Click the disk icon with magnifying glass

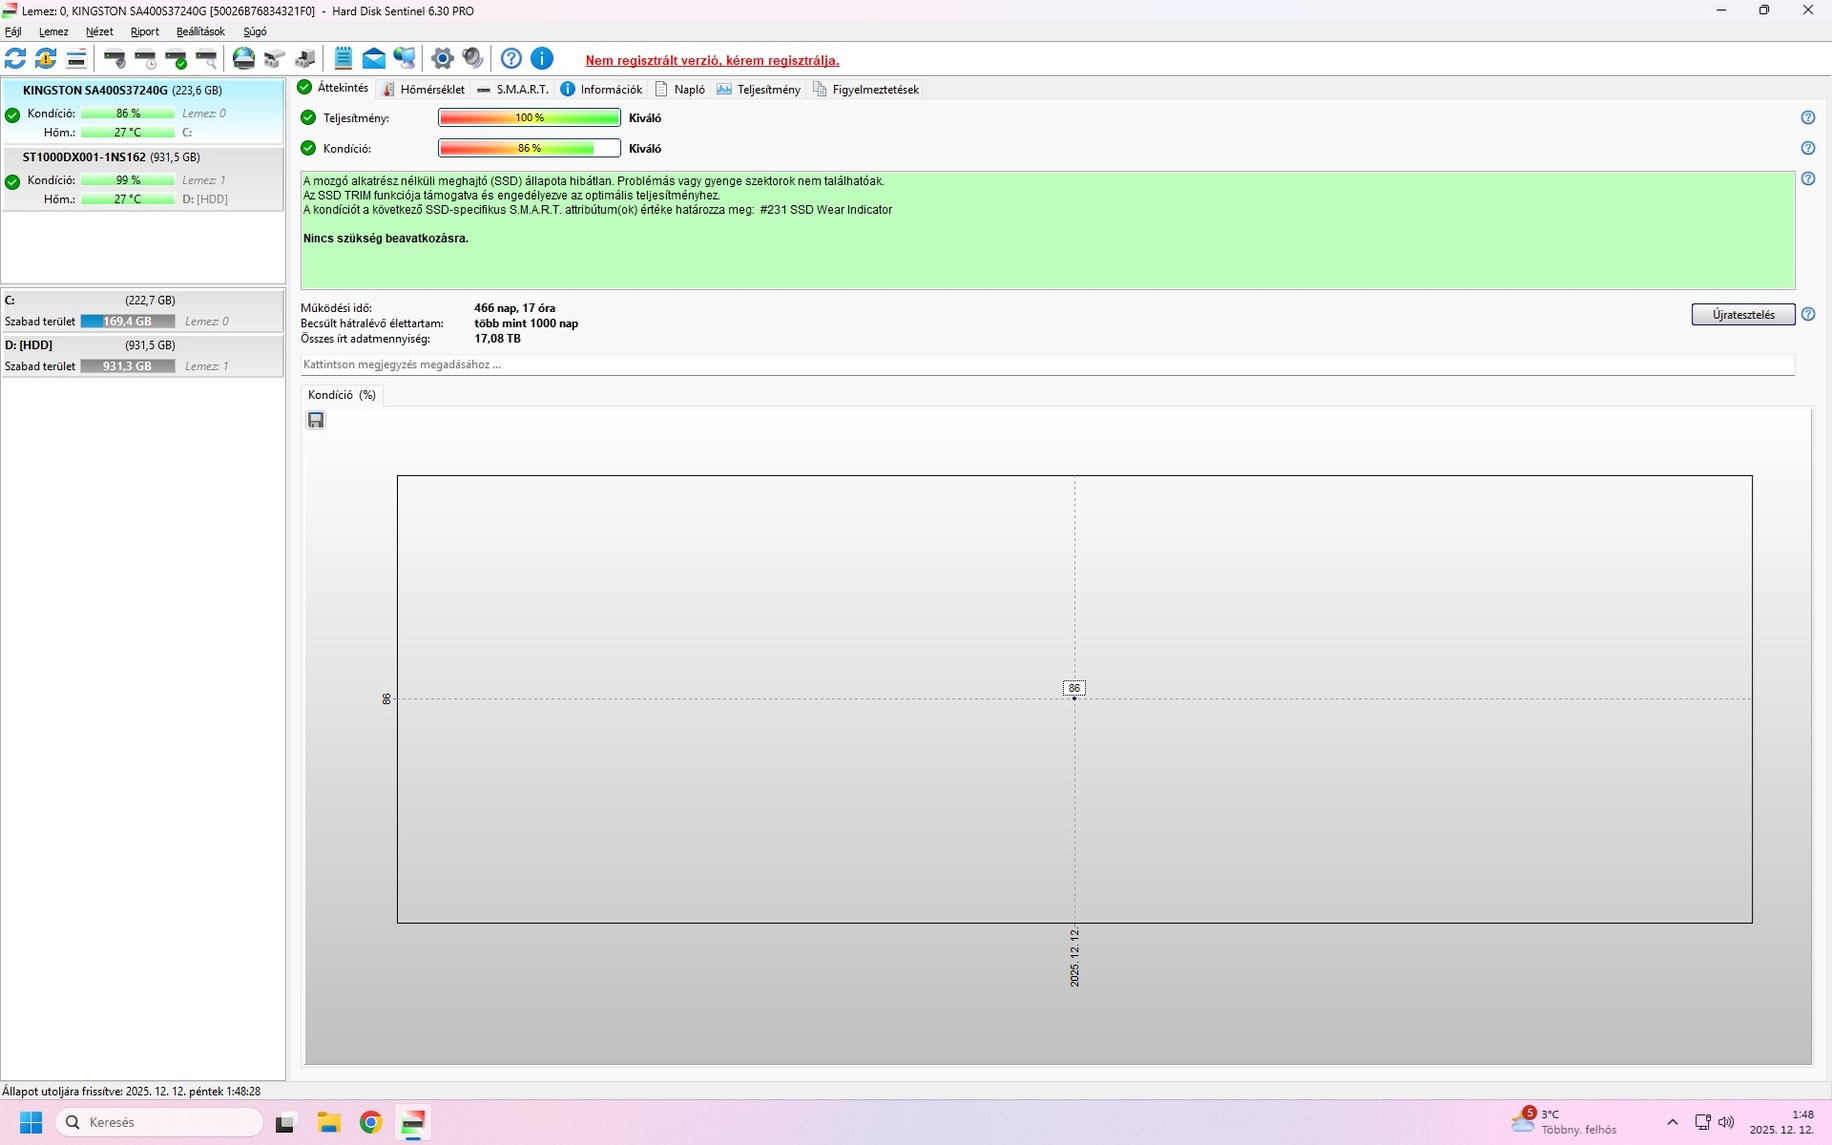tap(207, 58)
